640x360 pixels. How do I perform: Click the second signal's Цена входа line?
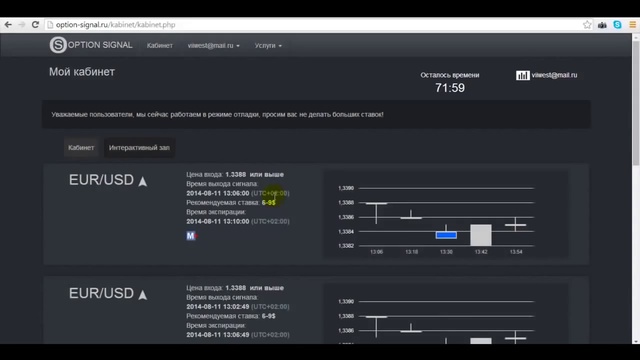[x=235, y=288]
